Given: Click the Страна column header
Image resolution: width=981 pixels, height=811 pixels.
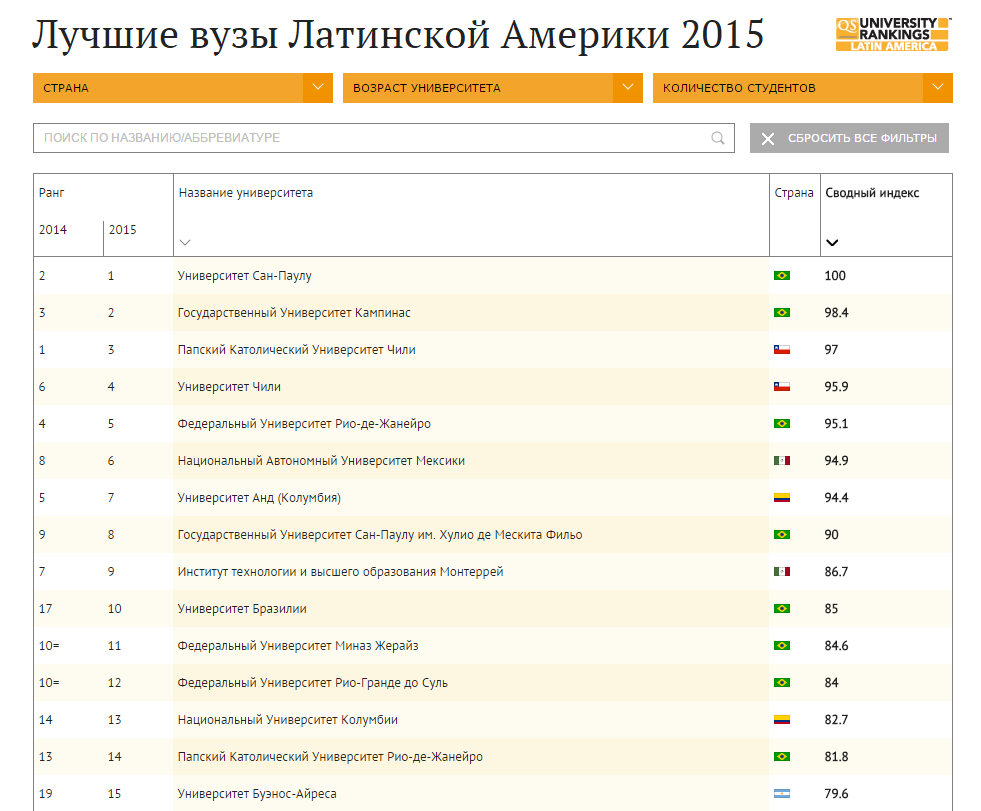Looking at the screenshot, I should click(794, 193).
